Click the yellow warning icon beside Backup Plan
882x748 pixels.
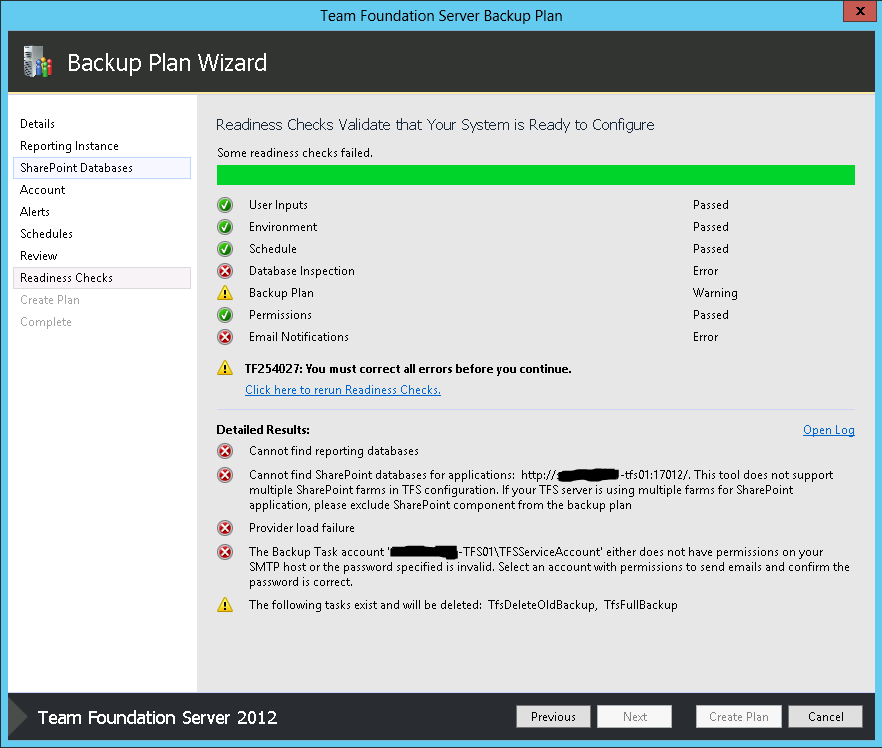point(225,293)
